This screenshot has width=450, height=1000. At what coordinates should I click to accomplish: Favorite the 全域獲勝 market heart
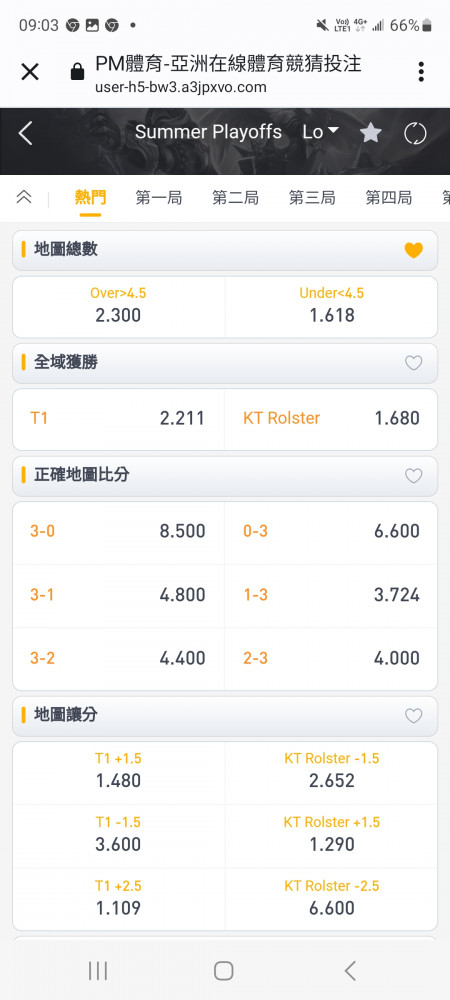pos(414,363)
